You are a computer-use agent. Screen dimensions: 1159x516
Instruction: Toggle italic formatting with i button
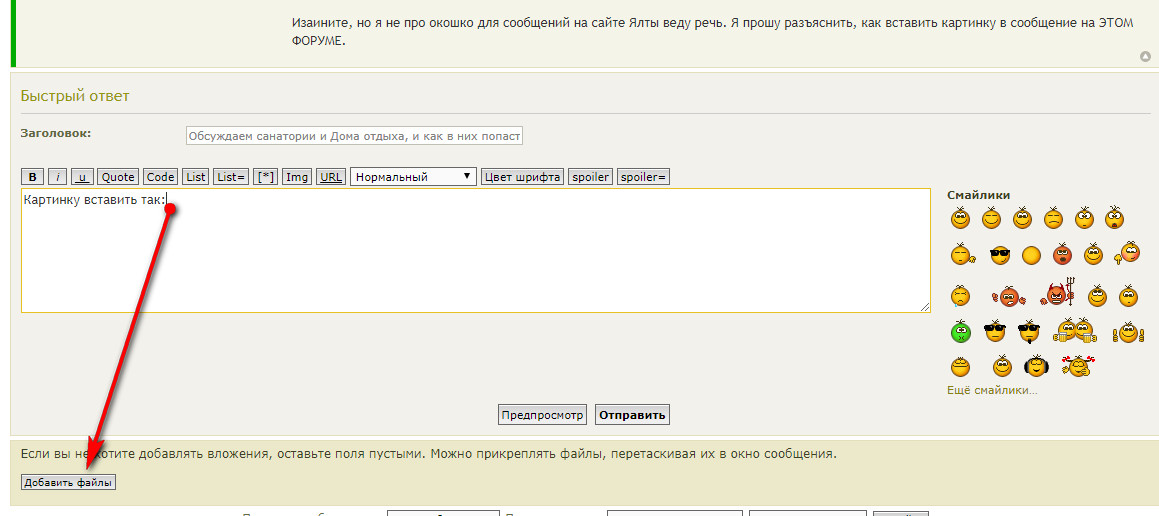pos(58,177)
